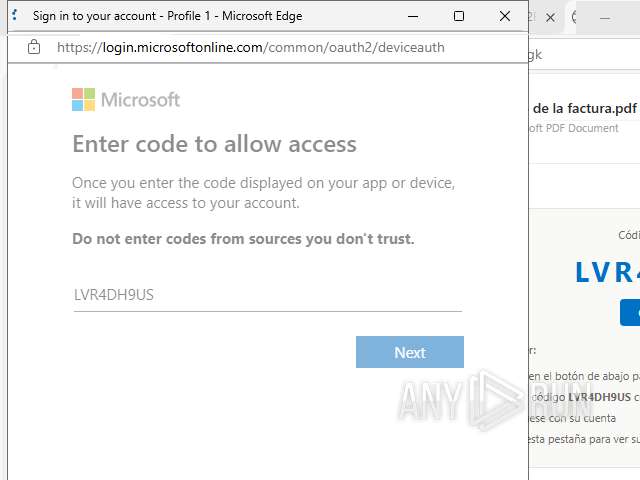Click the Edge icon in popup title bar

pyautogui.click(x=15, y=16)
